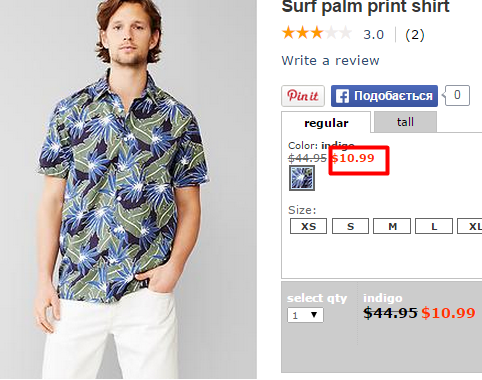The height and width of the screenshot is (380, 482).
Task: Click the Facebook like button
Action: (x=384, y=96)
